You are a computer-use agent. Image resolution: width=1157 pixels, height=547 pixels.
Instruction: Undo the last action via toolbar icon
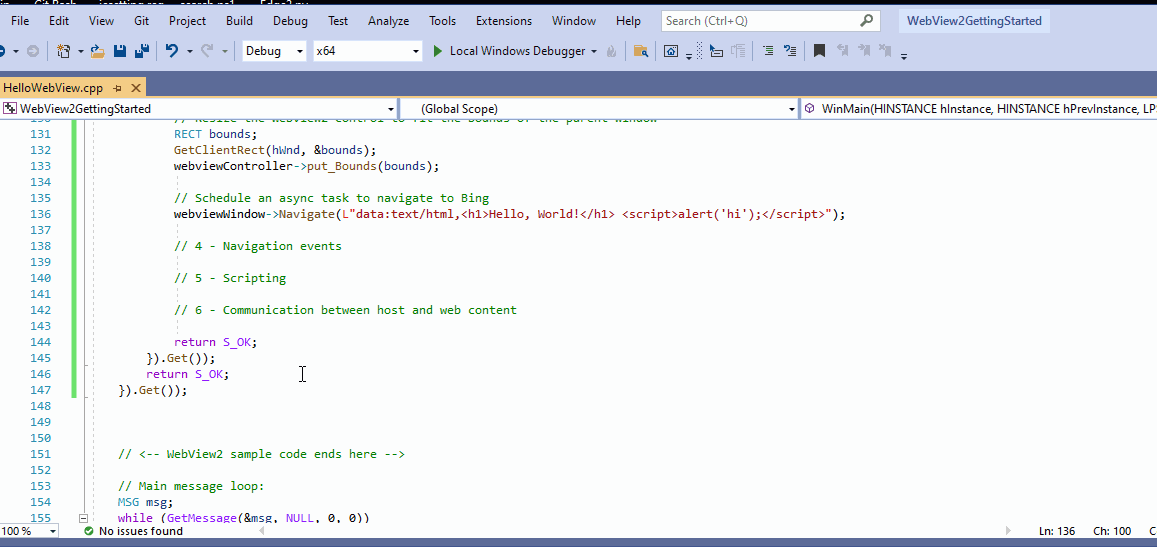tap(172, 51)
